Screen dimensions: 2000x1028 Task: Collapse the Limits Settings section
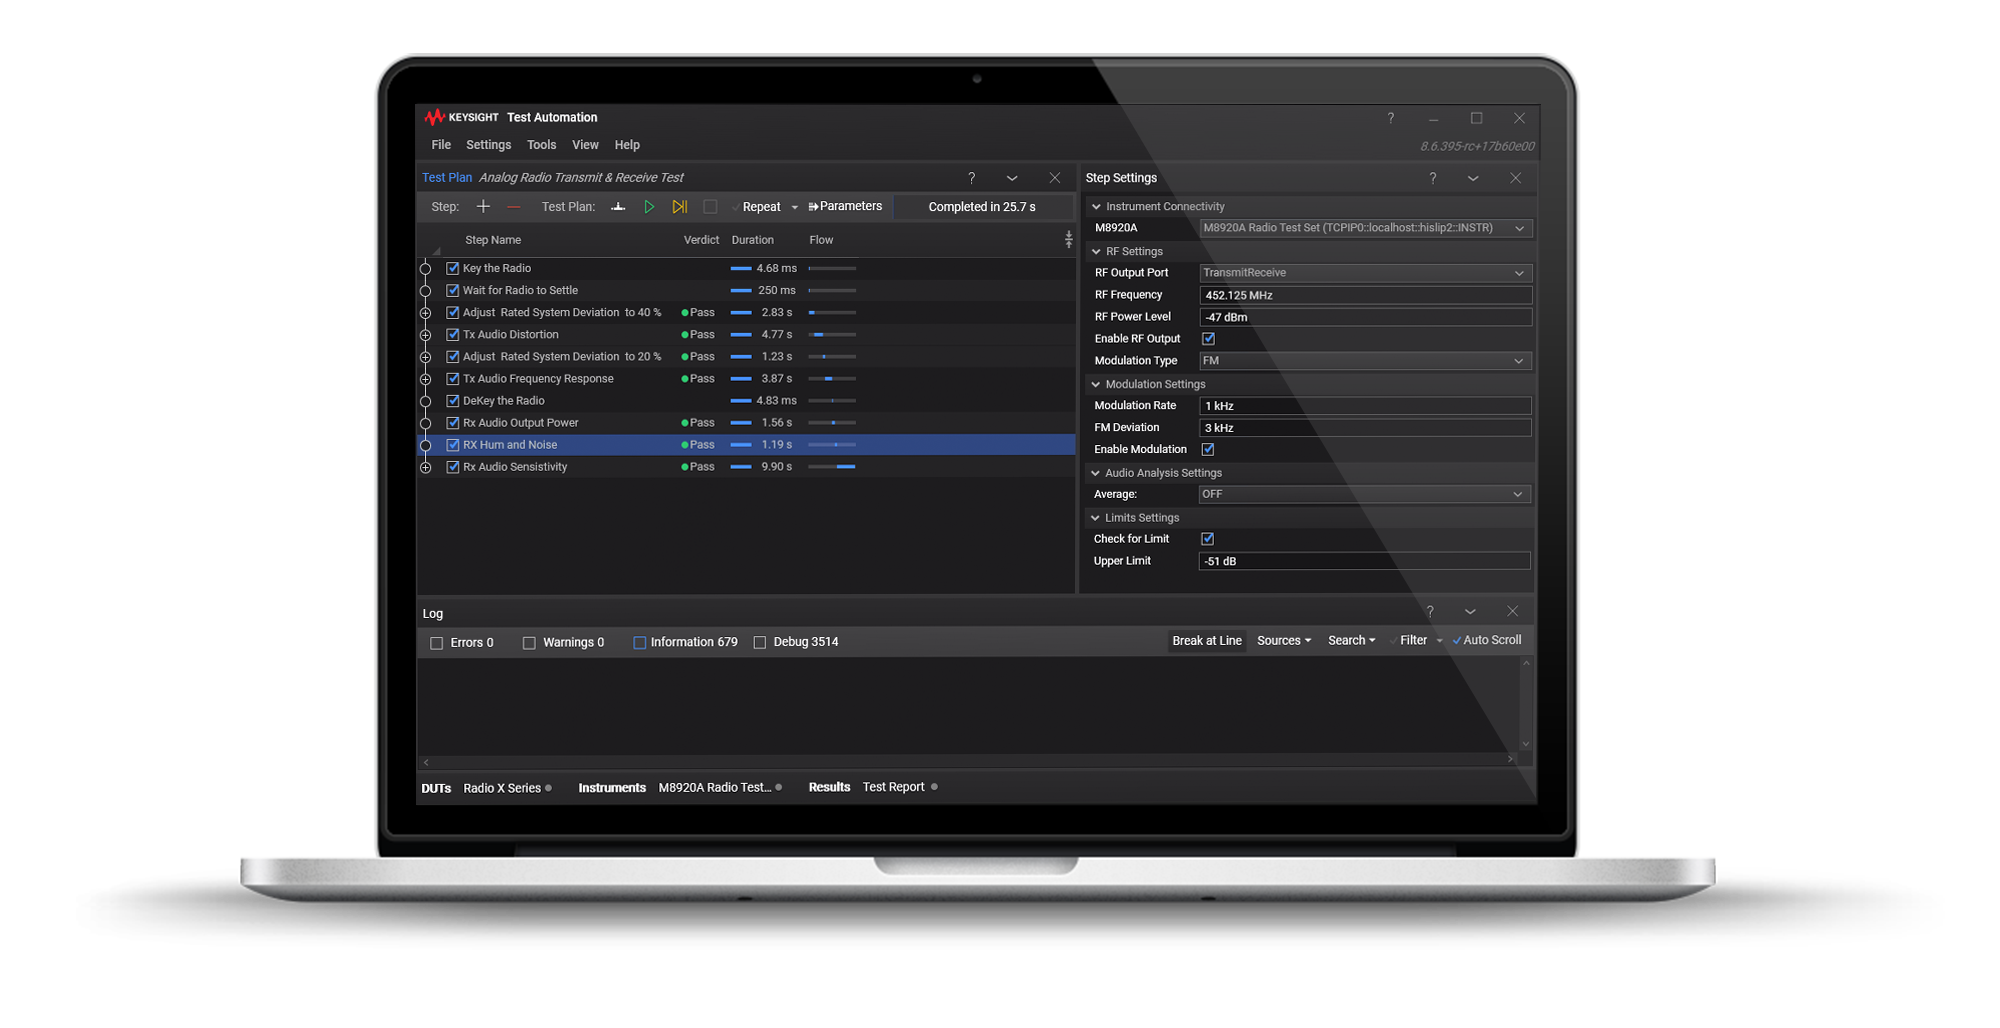click(x=1096, y=518)
